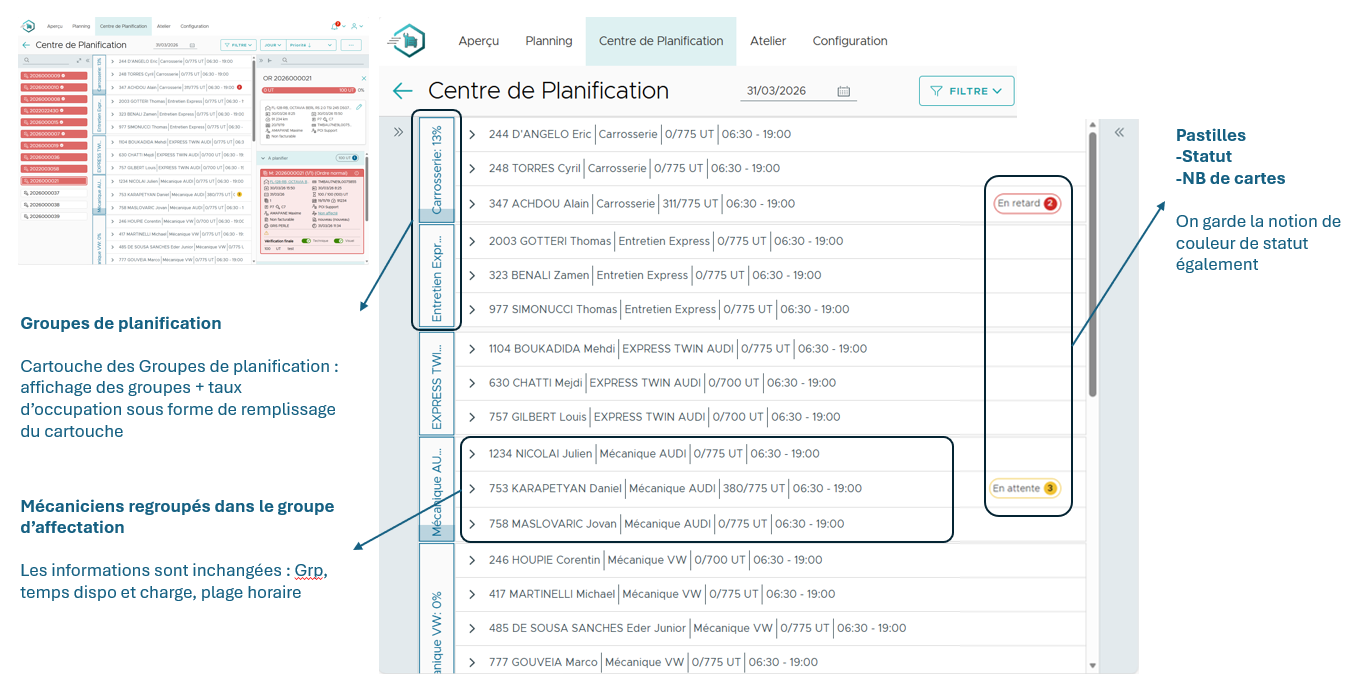The width and height of the screenshot is (1360, 697).
Task: Expand the large 753 KARAPETYAN Daniel row
Action: [472, 489]
